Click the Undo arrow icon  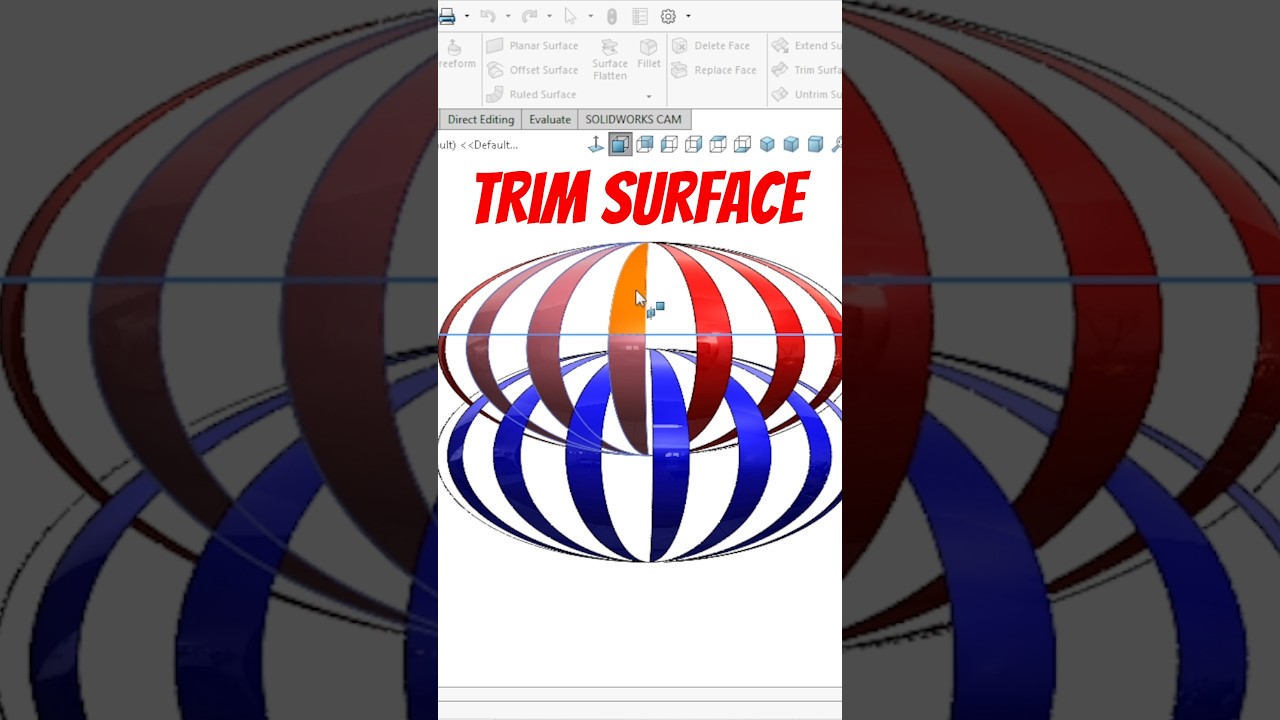[x=488, y=16]
